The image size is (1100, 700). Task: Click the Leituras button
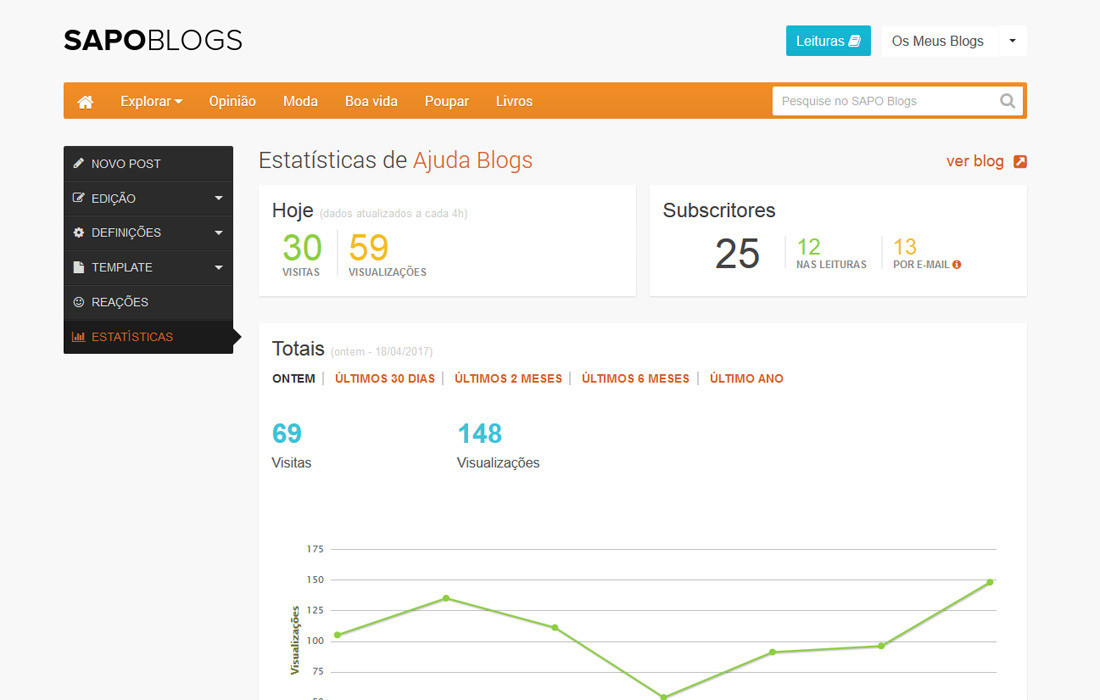[x=828, y=41]
